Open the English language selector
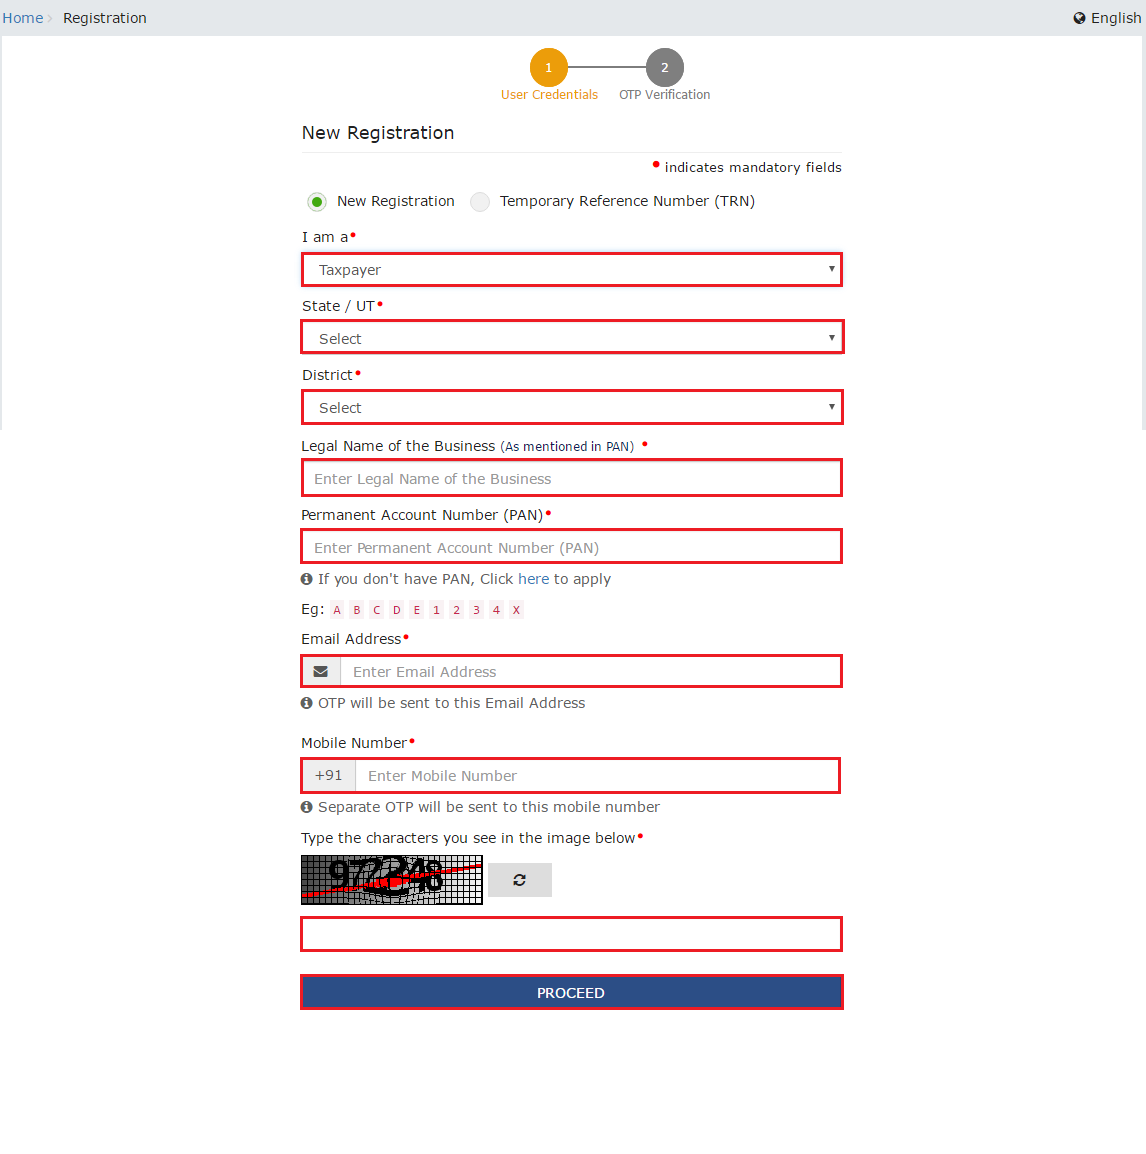The width and height of the screenshot is (1146, 1154). pos(1113,17)
